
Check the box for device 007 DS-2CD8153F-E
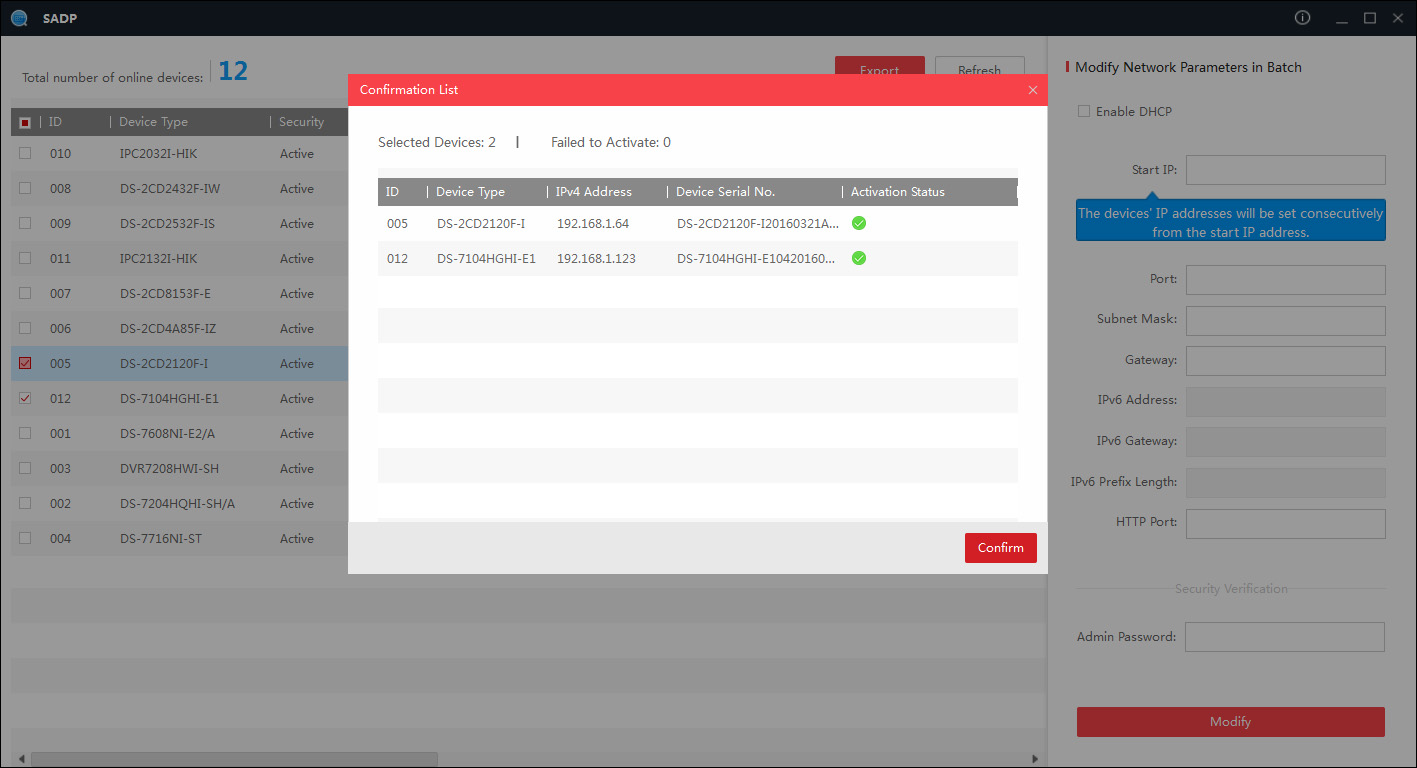tap(25, 293)
